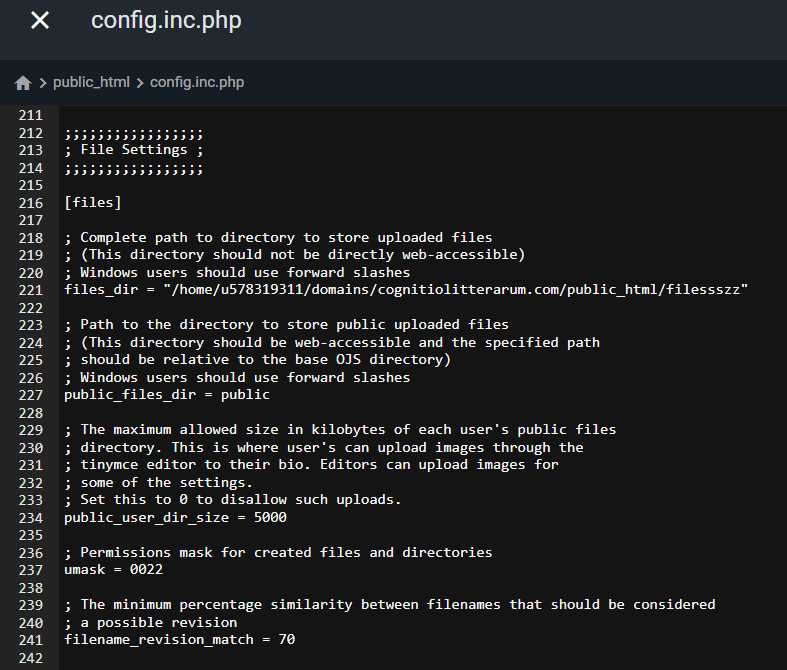The height and width of the screenshot is (670, 787).
Task: Click empty line 242 in editor
Action: tap(422, 657)
